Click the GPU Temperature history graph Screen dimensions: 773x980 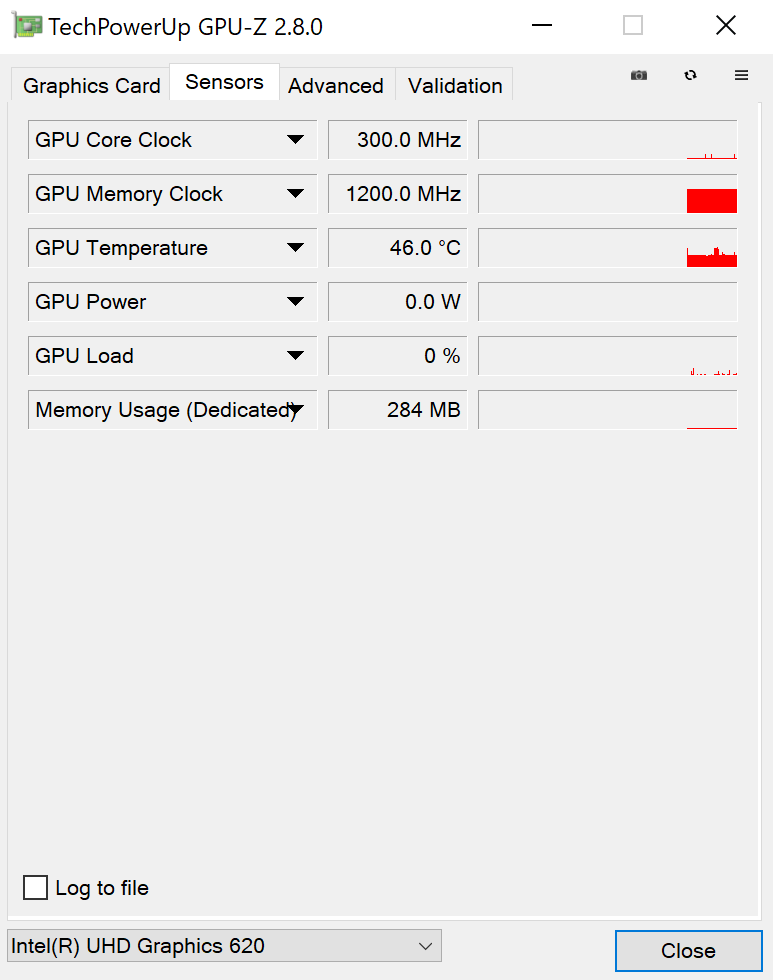coord(608,248)
